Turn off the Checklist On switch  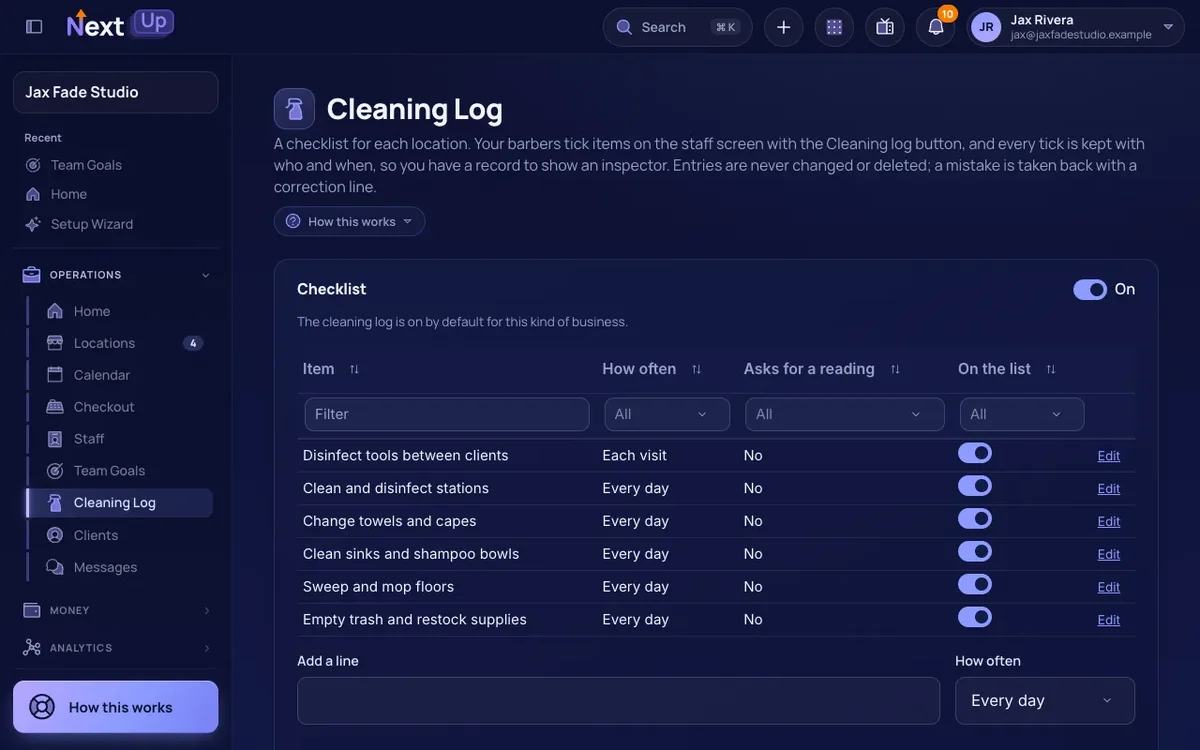click(1090, 289)
